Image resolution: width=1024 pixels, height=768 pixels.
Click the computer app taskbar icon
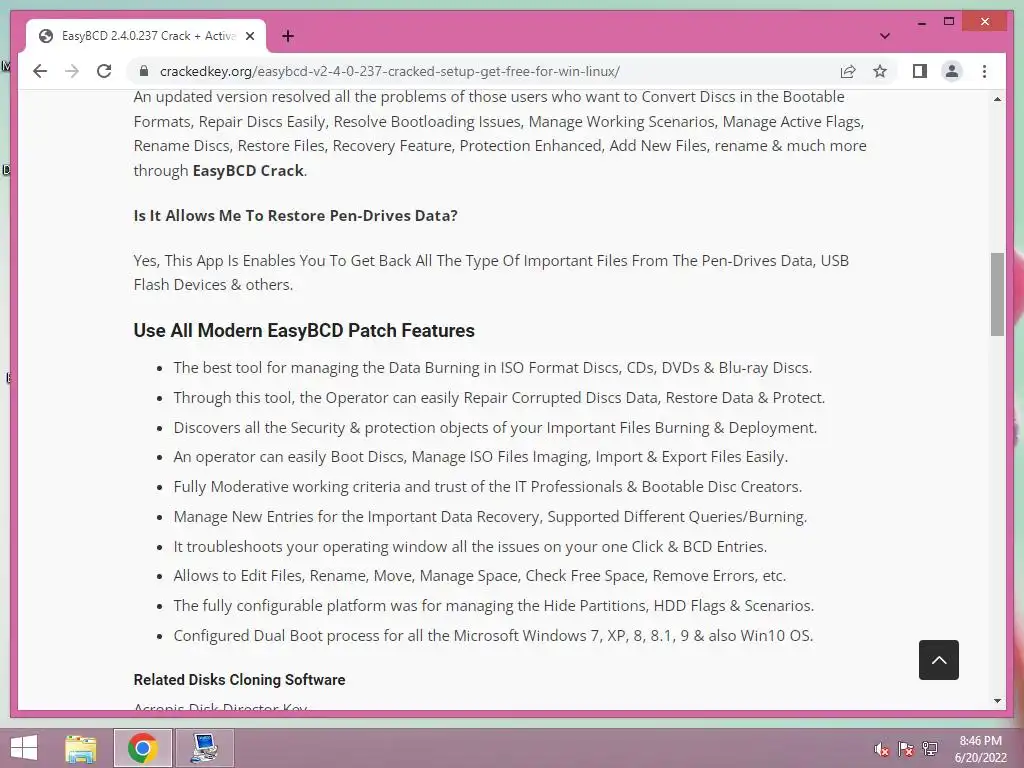pos(204,748)
